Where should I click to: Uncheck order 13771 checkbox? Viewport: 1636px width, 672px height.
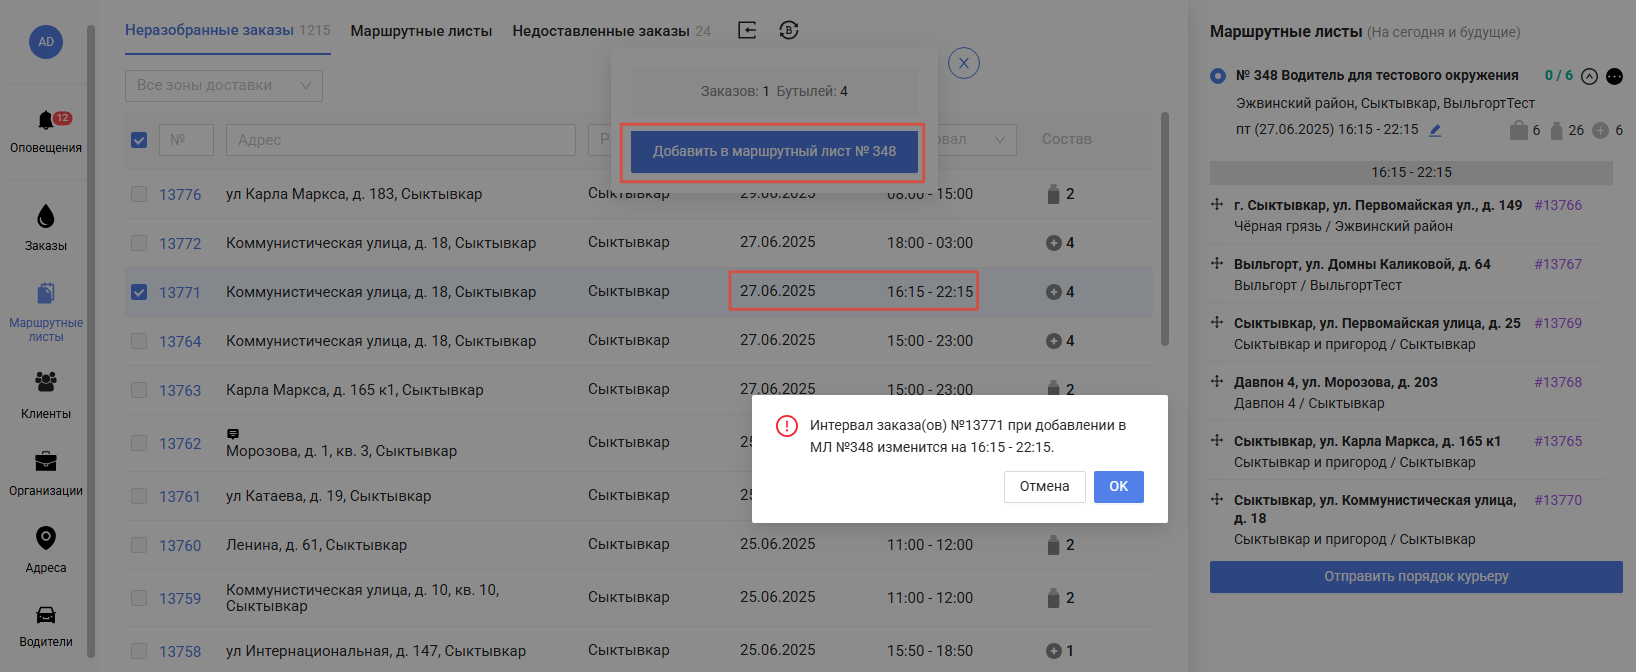click(139, 292)
